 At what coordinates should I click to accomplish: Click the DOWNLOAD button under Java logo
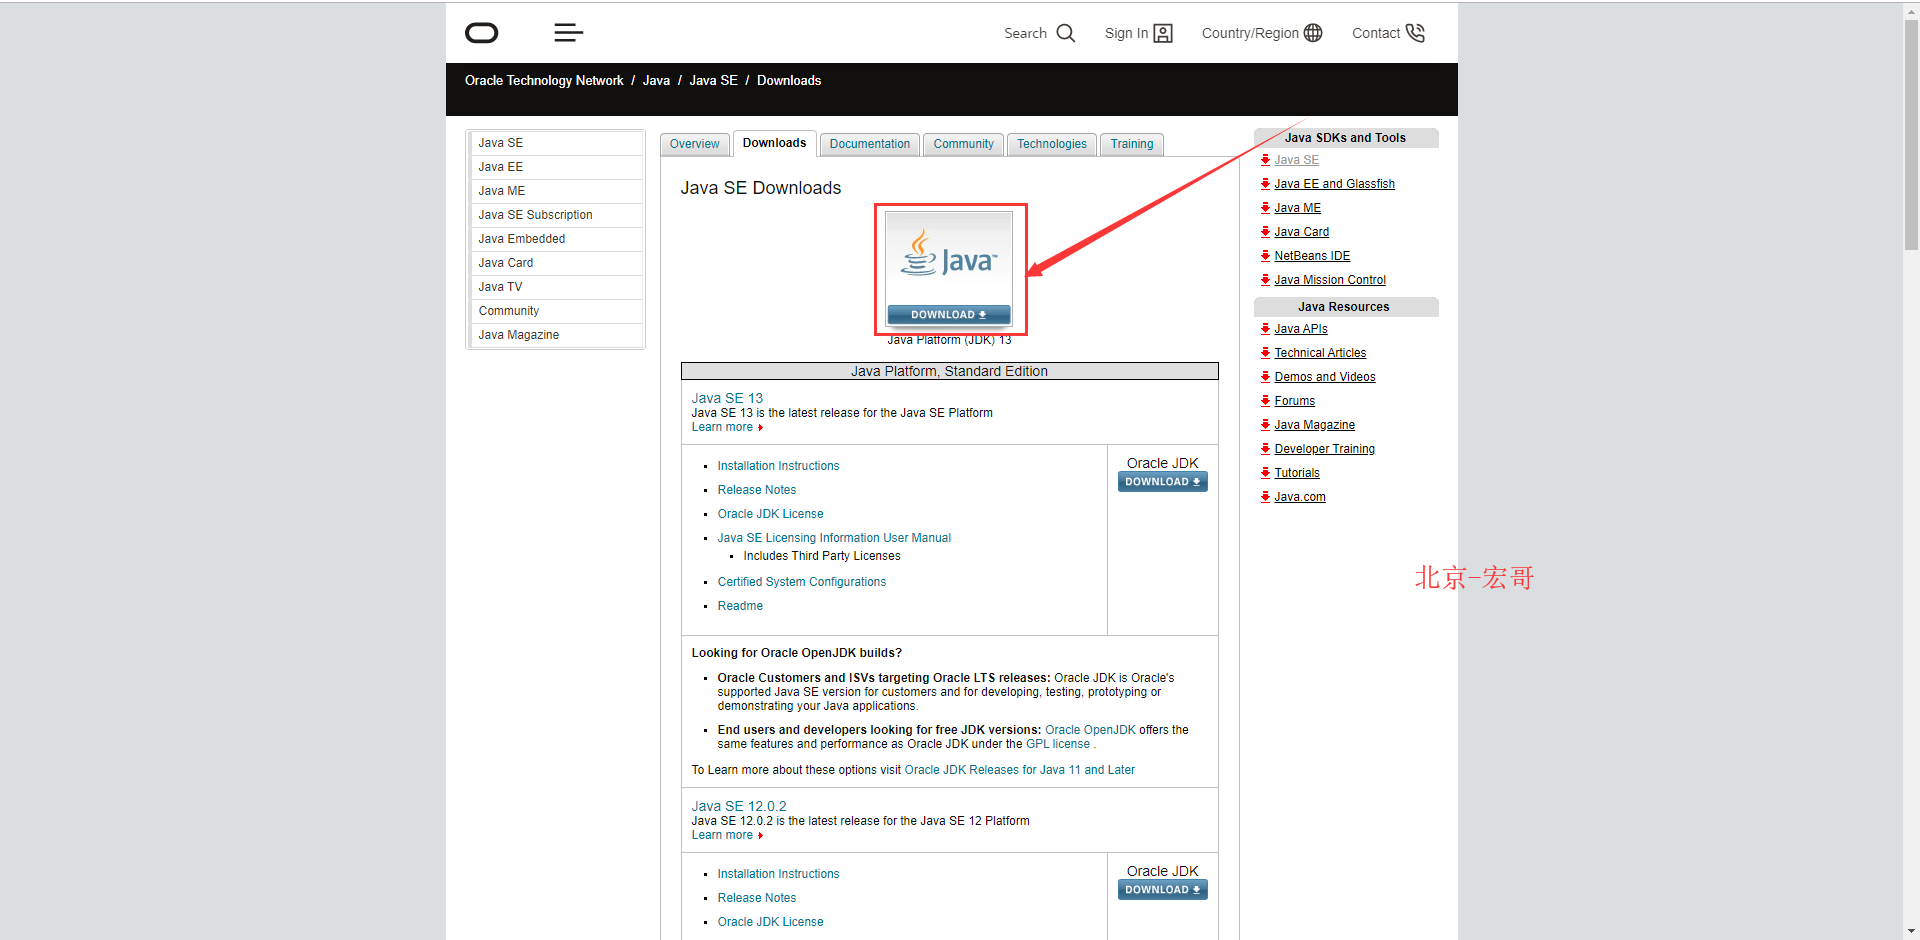coord(949,314)
